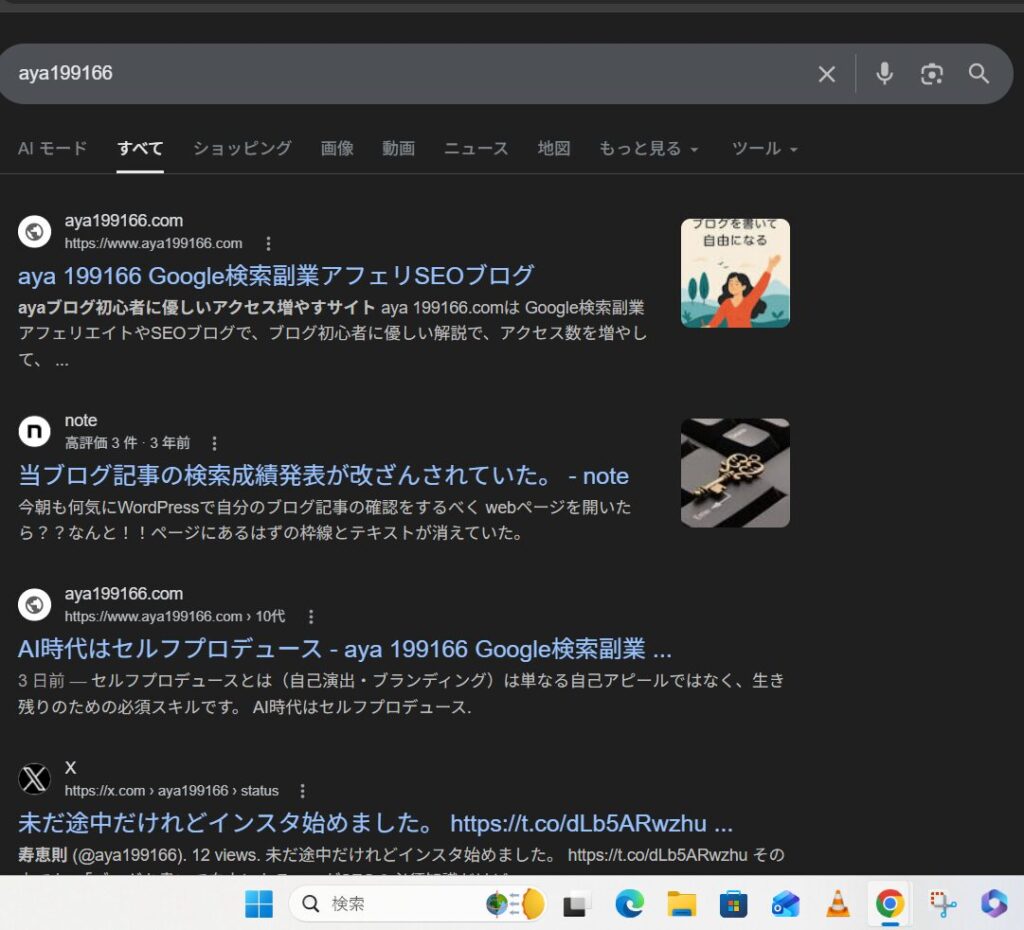Click the globe favicon of the AI時代 result
This screenshot has height=930, width=1024.
pyautogui.click(x=35, y=605)
